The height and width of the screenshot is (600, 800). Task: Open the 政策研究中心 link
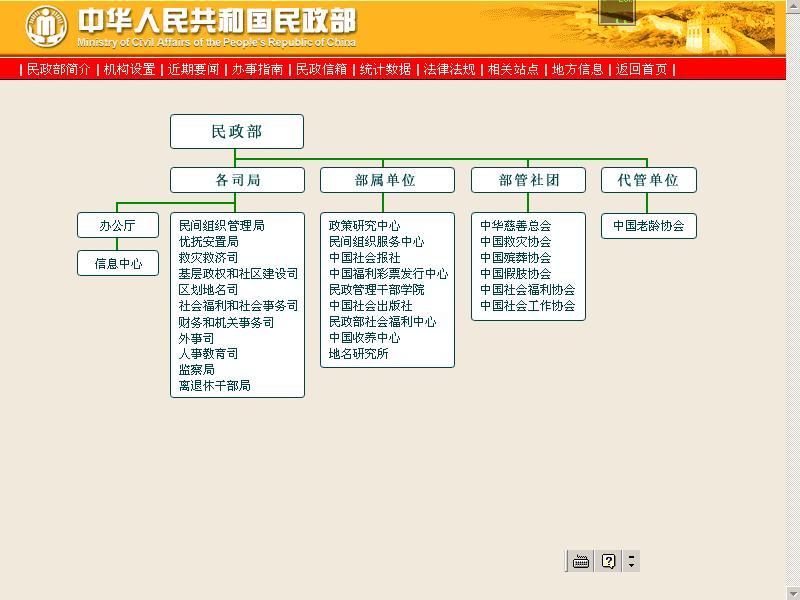click(x=364, y=226)
